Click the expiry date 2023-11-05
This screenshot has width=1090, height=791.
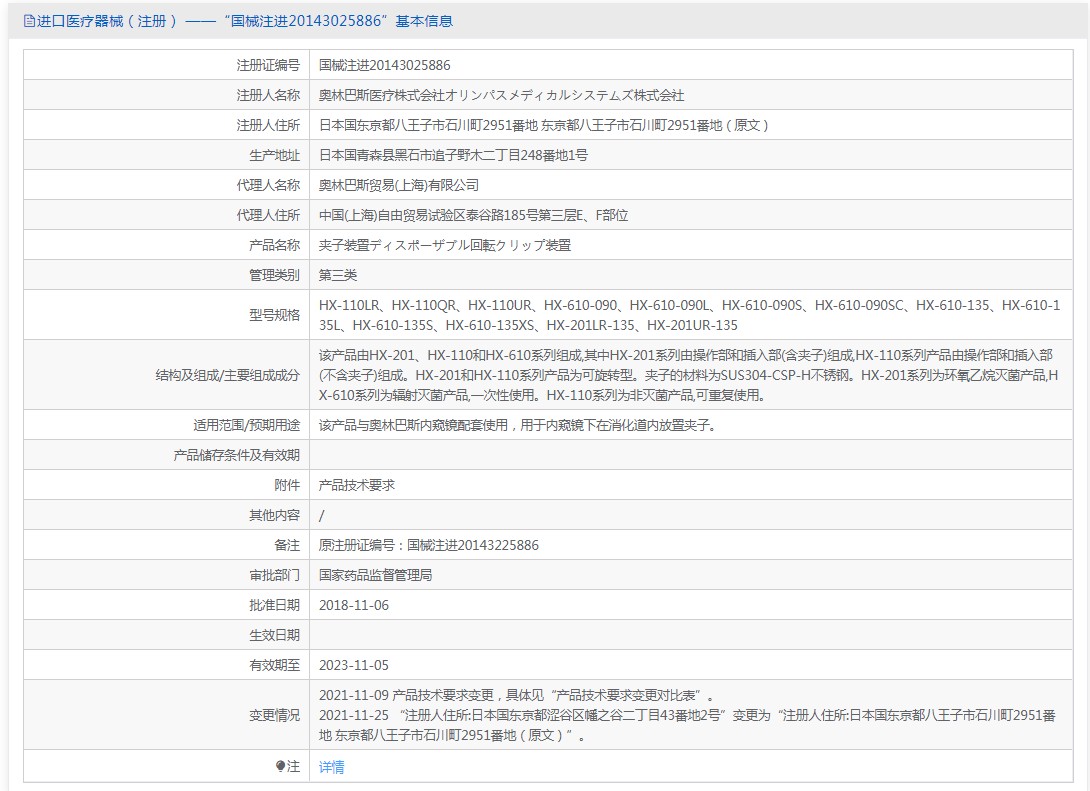click(x=353, y=665)
